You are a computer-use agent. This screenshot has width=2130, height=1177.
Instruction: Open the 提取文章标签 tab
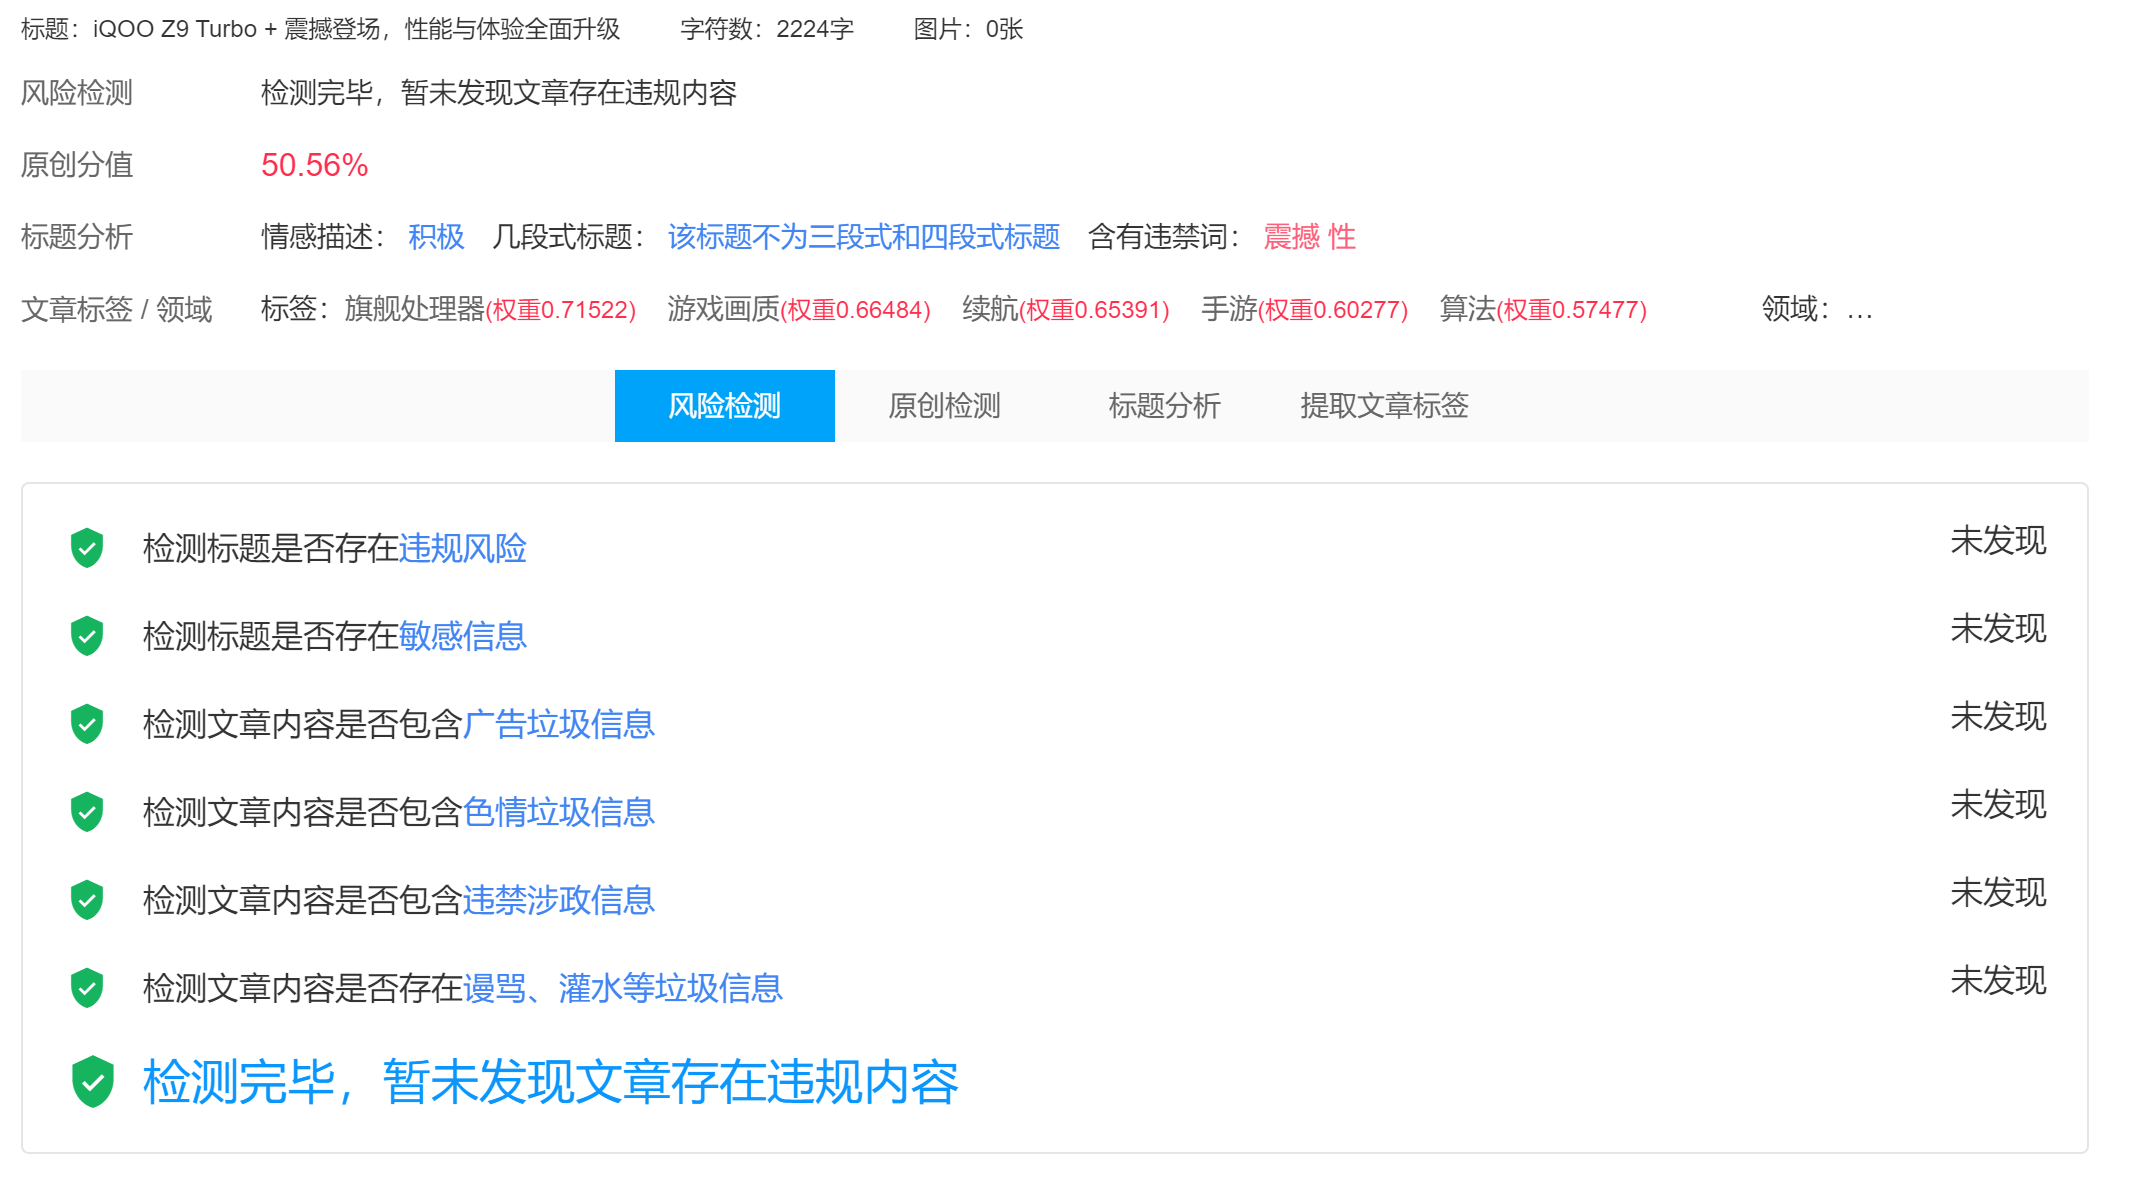(x=1384, y=405)
